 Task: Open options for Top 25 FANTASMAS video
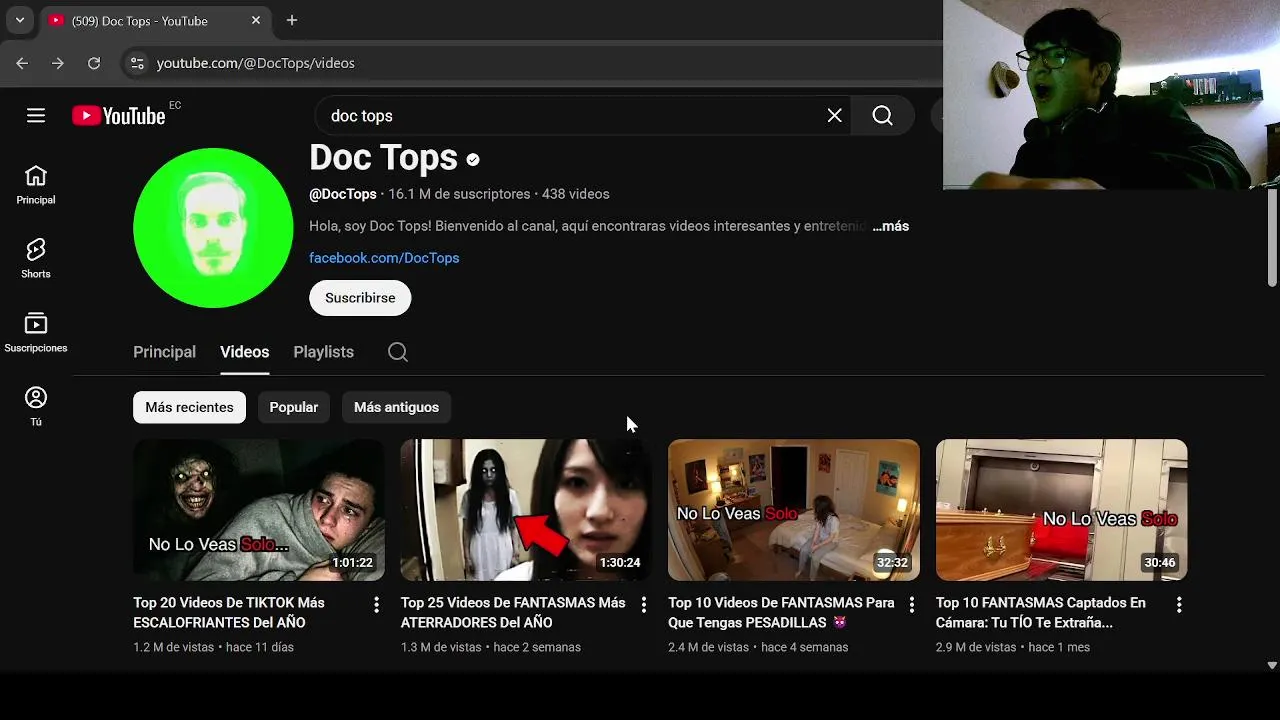pos(644,605)
